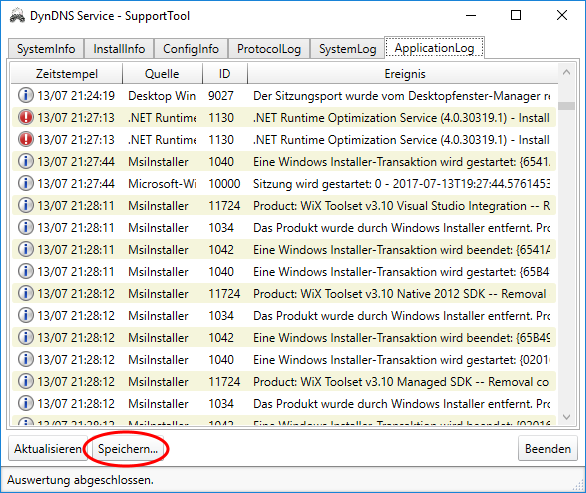Click the scrollbar up arrow of the log list
This screenshot has width=586, height=493.
[x=567, y=72]
